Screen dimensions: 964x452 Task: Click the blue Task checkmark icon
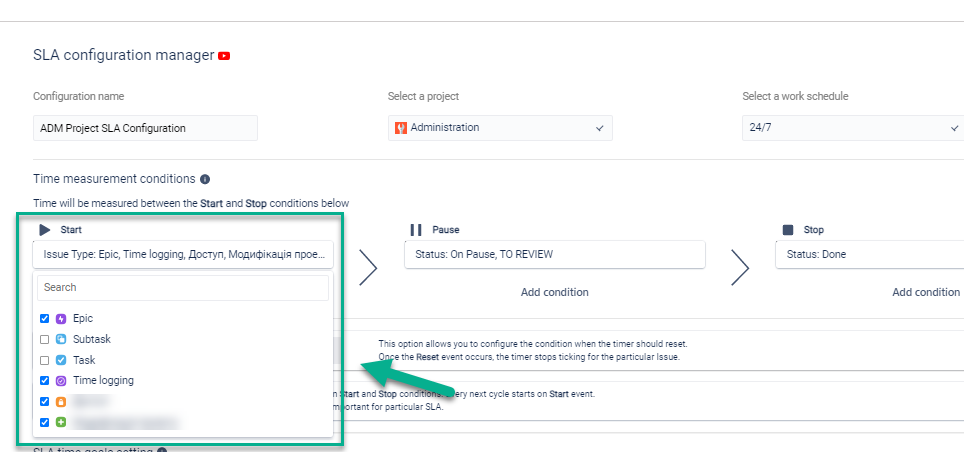coord(61,360)
